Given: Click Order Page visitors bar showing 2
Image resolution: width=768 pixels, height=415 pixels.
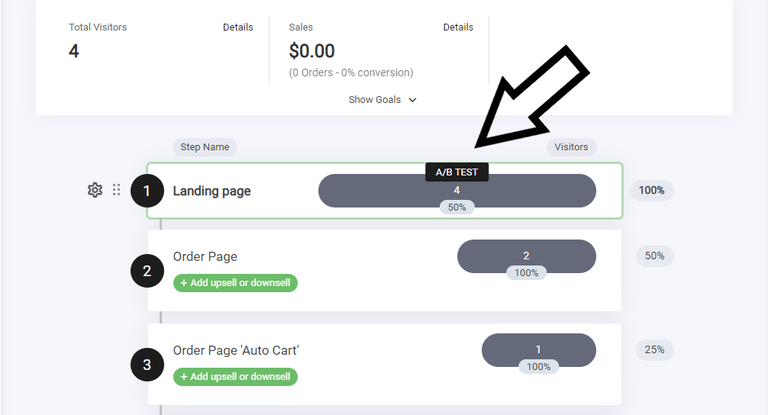Looking at the screenshot, I should click(x=526, y=255).
